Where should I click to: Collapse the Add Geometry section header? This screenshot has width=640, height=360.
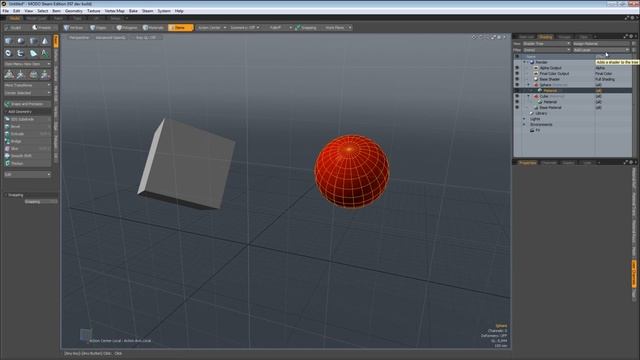pos(27,111)
